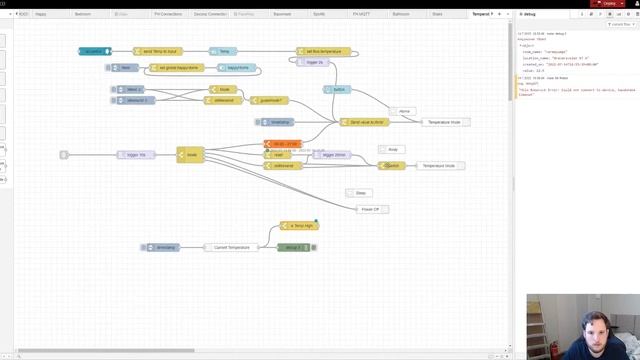Select the large Mode switch node
The height and width of the screenshot is (360, 640).
pyautogui.click(x=191, y=155)
